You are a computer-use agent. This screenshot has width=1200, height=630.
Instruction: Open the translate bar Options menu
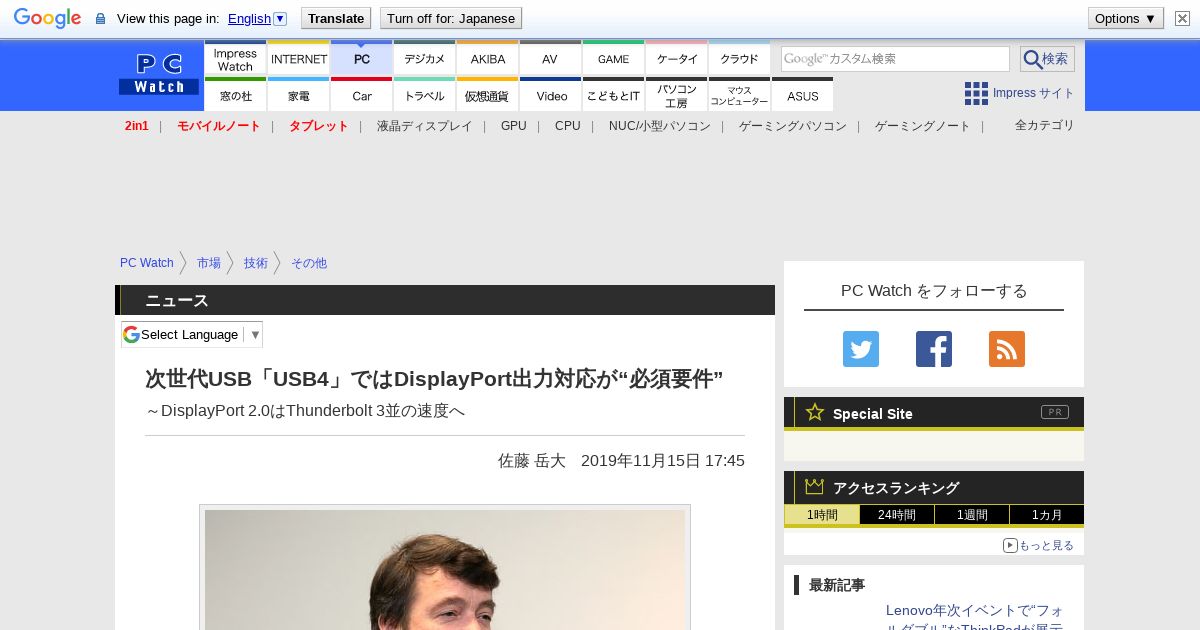pyautogui.click(x=1126, y=18)
